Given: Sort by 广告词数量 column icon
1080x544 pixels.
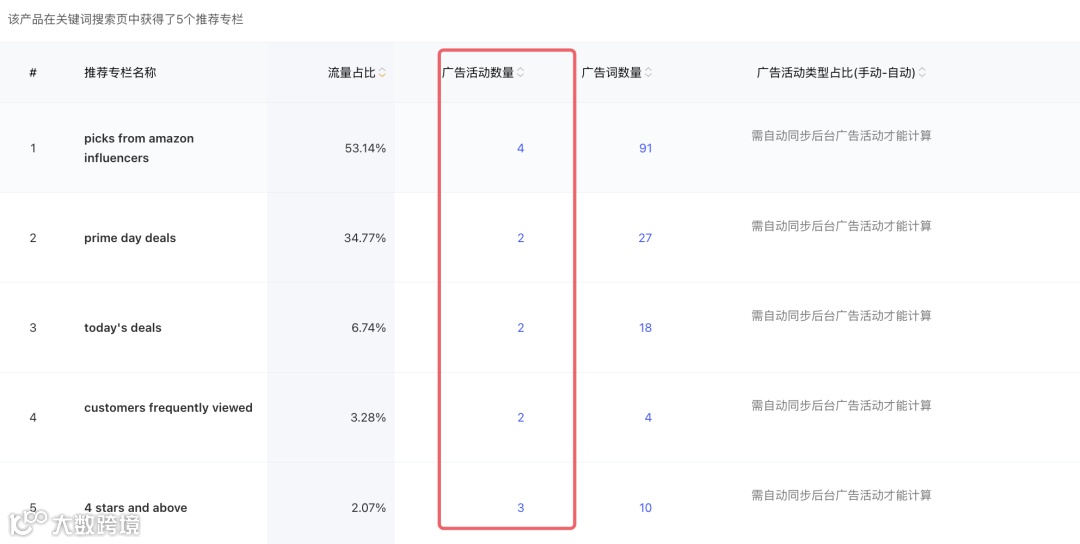Looking at the screenshot, I should pos(648,73).
